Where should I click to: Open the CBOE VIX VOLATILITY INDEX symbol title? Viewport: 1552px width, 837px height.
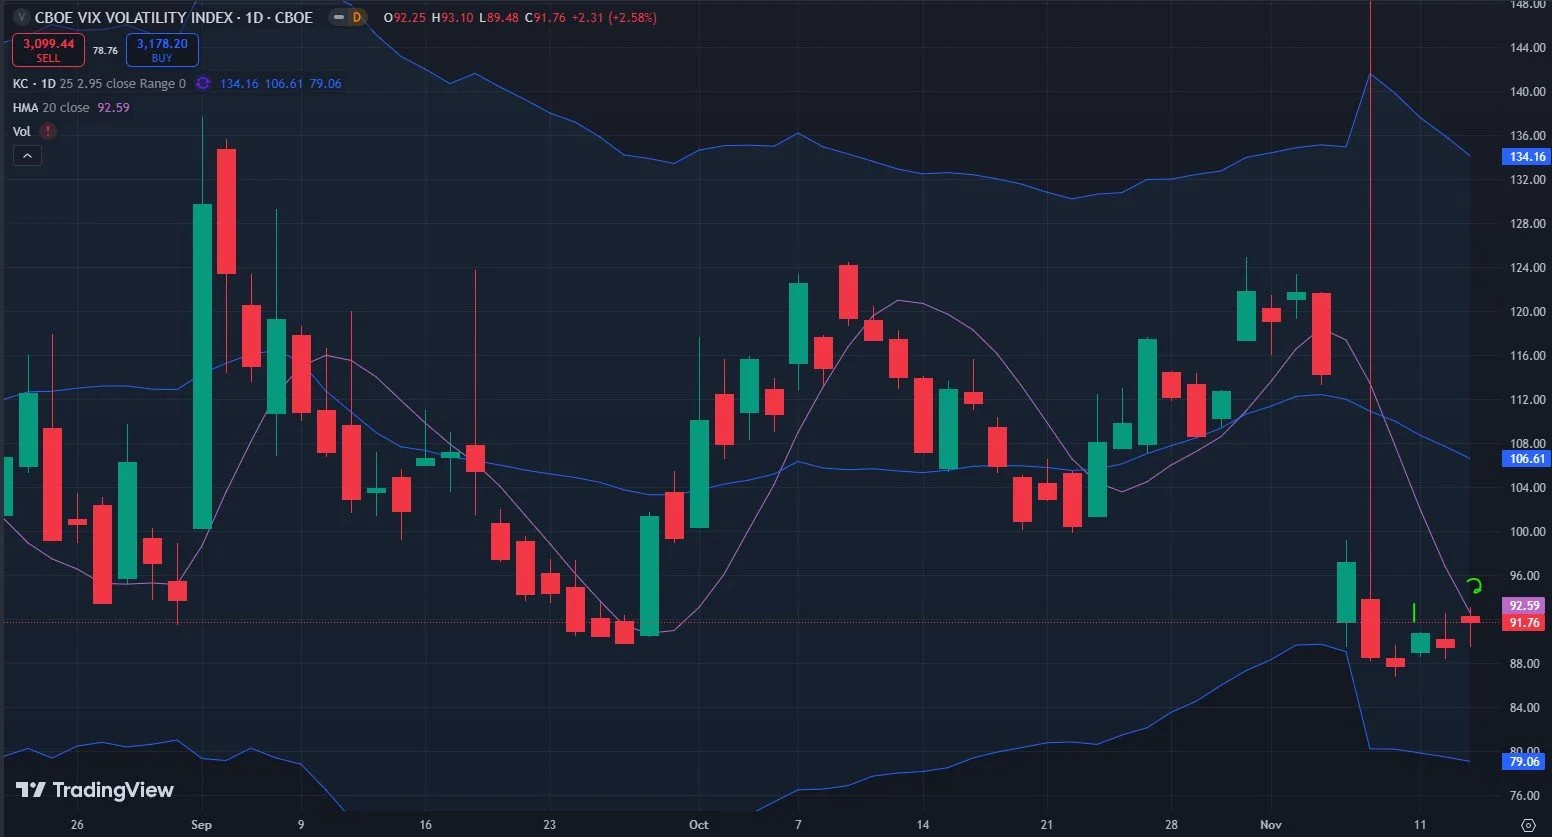pyautogui.click(x=173, y=17)
